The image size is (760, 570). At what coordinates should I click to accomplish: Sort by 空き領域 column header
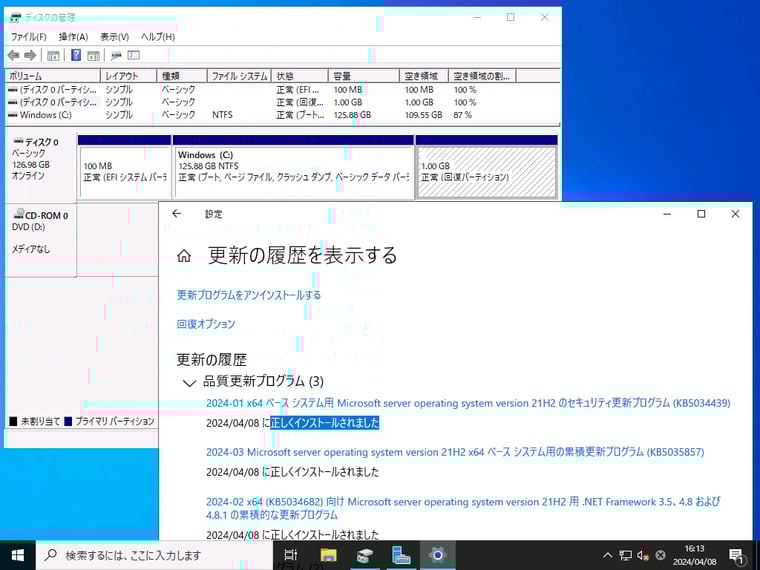(x=424, y=76)
